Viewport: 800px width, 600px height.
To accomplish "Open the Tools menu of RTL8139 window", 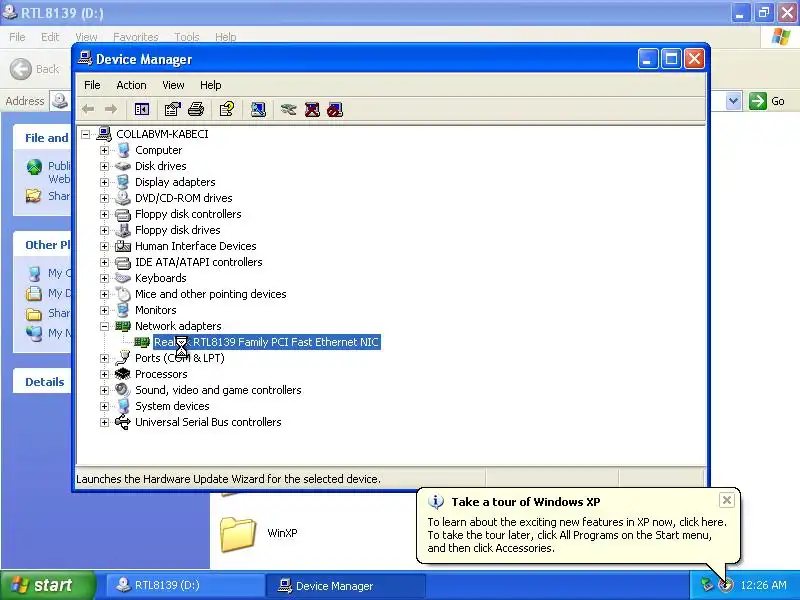I will [187, 37].
